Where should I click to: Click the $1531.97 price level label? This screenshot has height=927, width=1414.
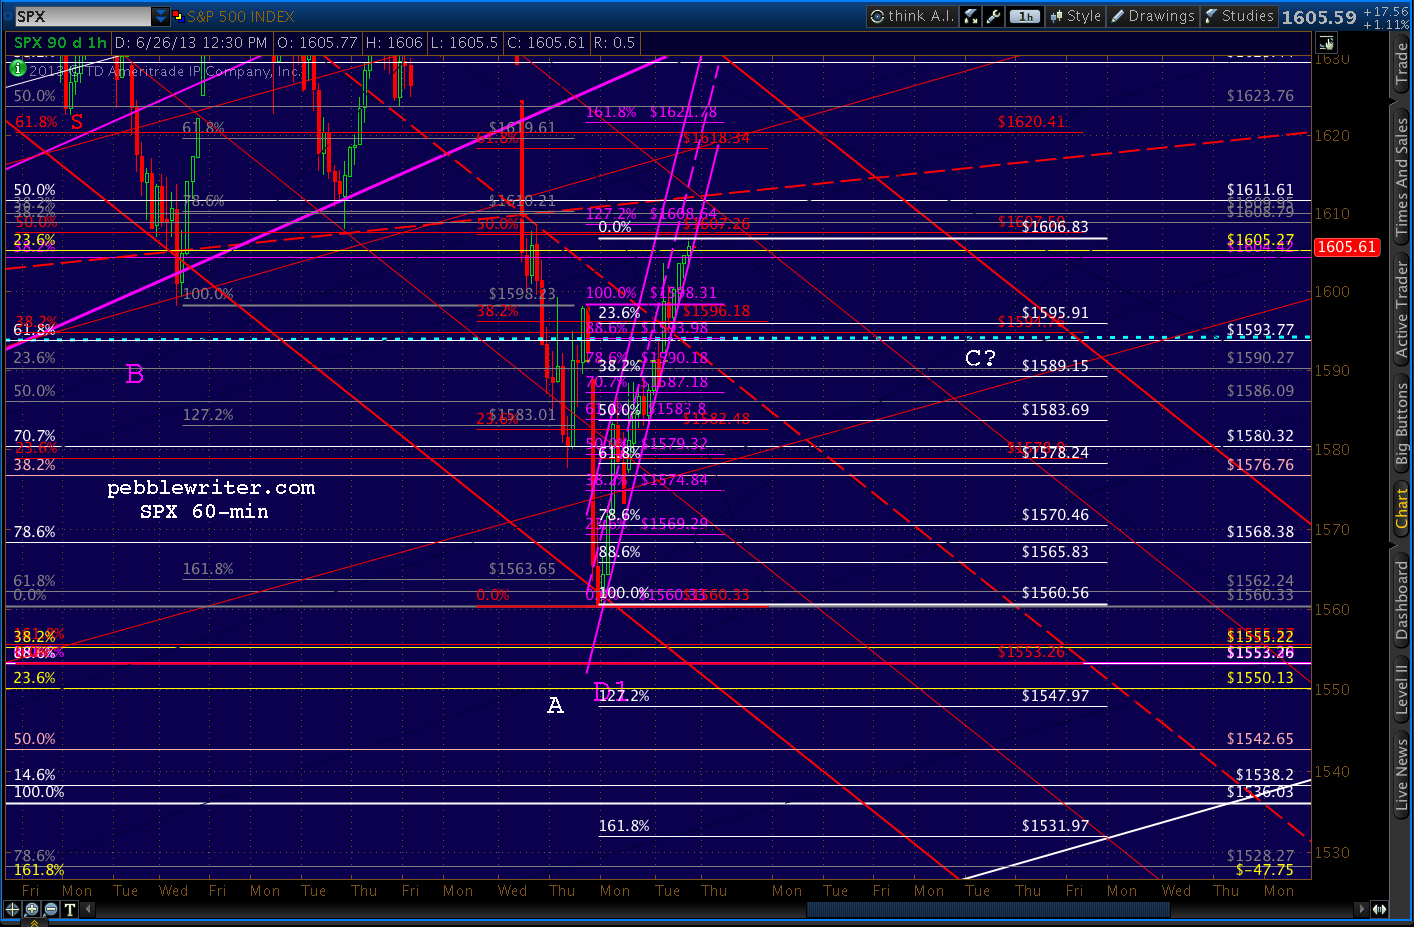point(1055,826)
